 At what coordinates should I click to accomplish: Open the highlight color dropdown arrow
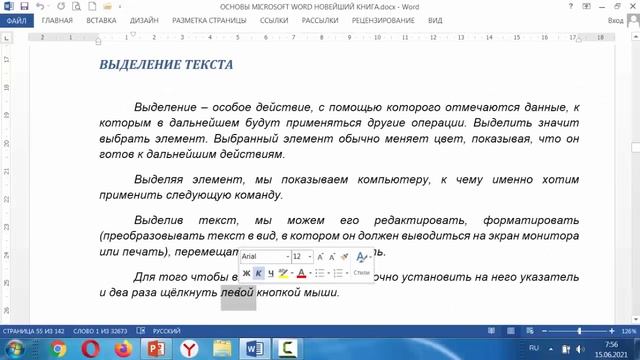click(292, 273)
